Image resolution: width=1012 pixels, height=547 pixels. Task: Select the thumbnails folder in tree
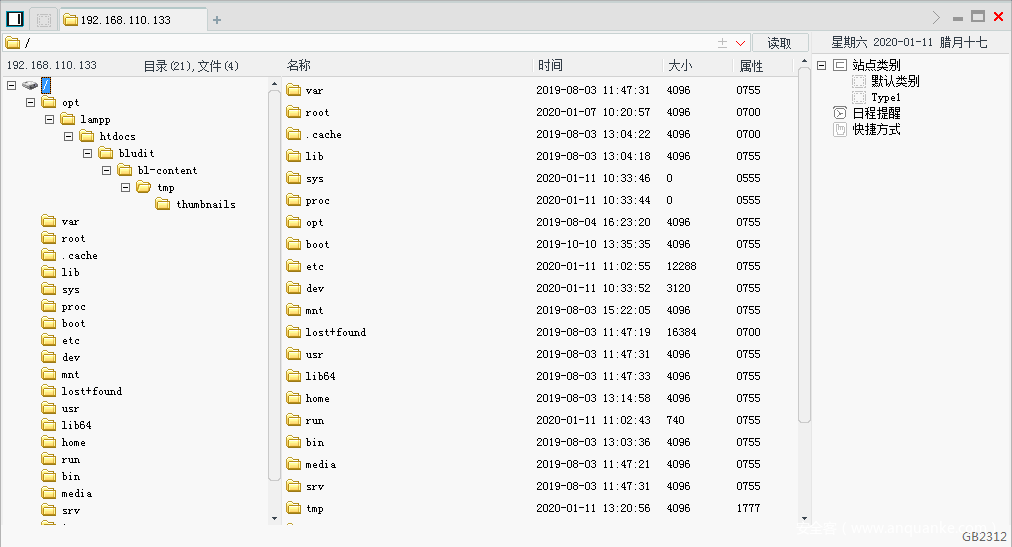click(x=205, y=204)
